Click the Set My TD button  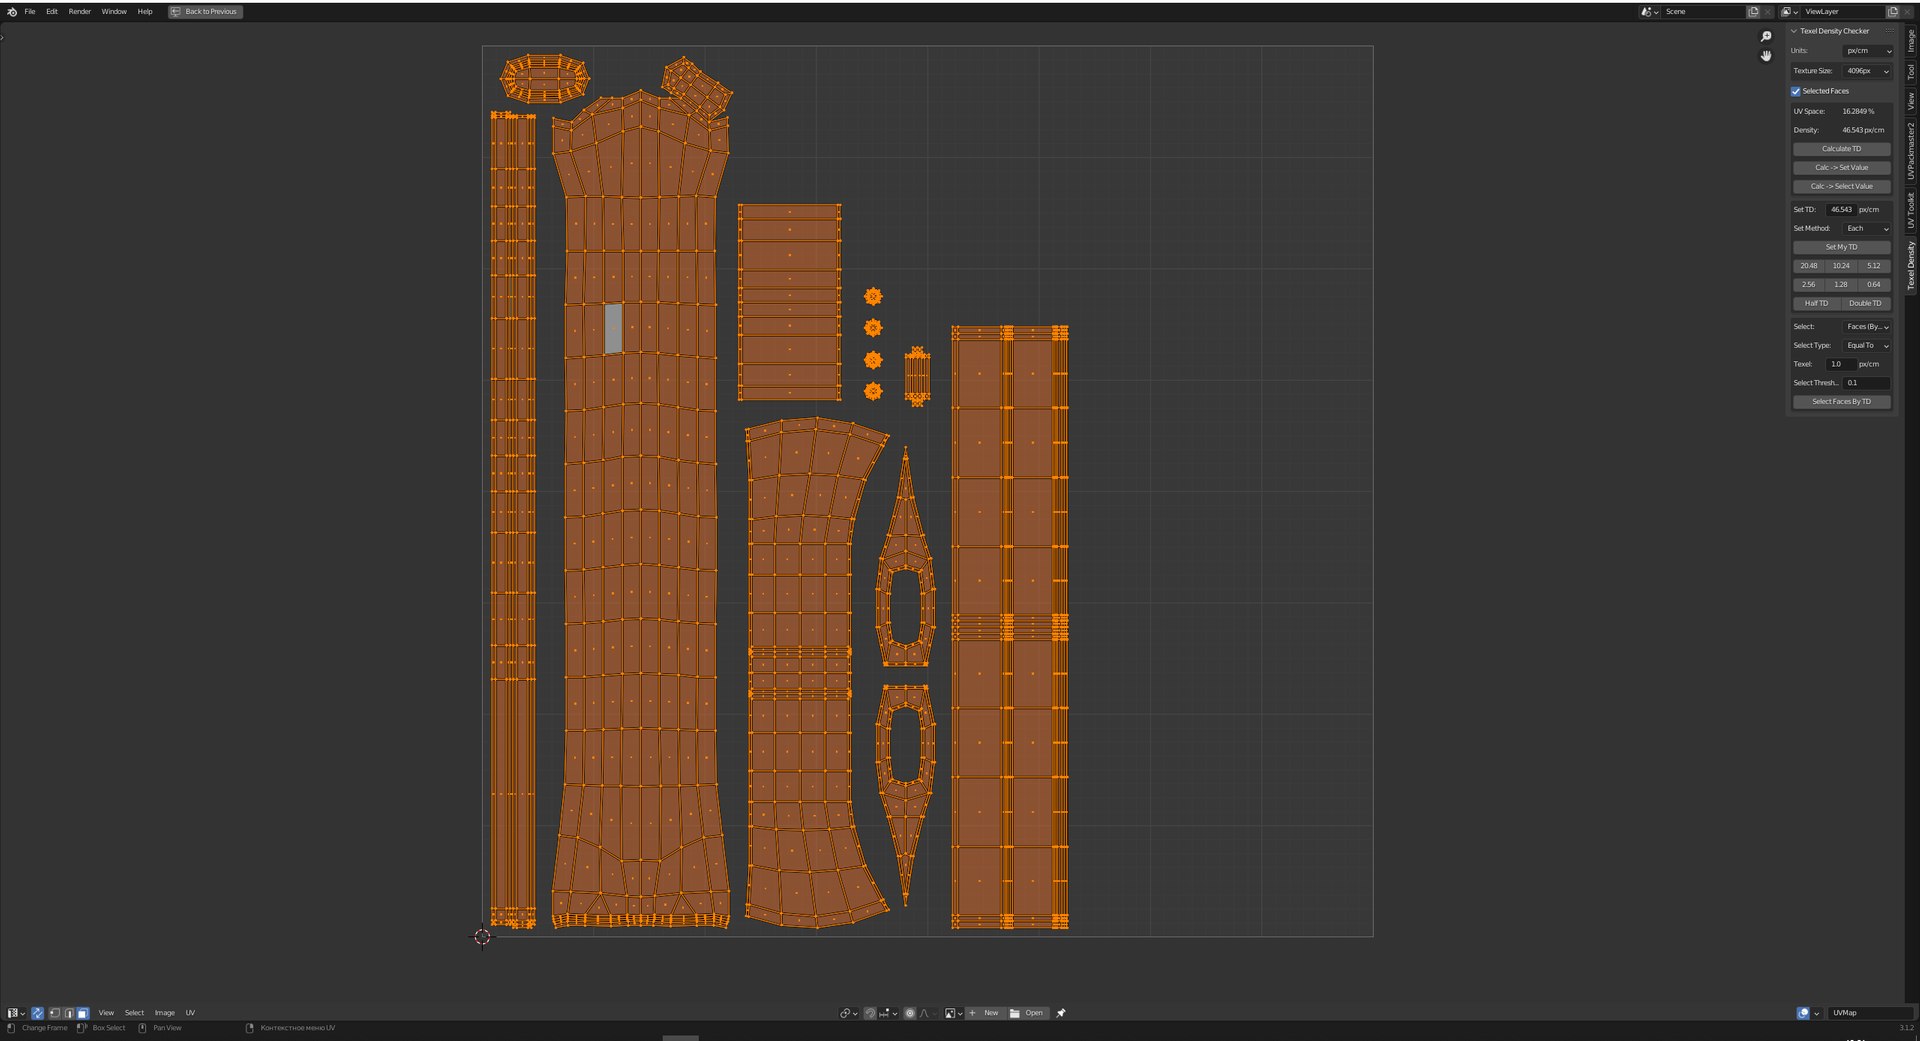tap(1841, 248)
